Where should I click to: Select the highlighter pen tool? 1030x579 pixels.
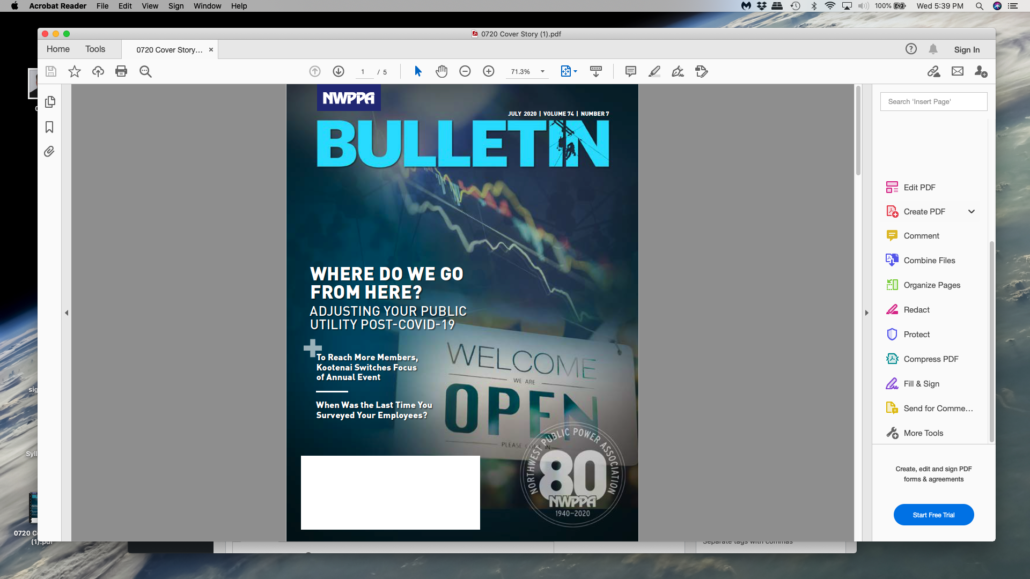(654, 71)
